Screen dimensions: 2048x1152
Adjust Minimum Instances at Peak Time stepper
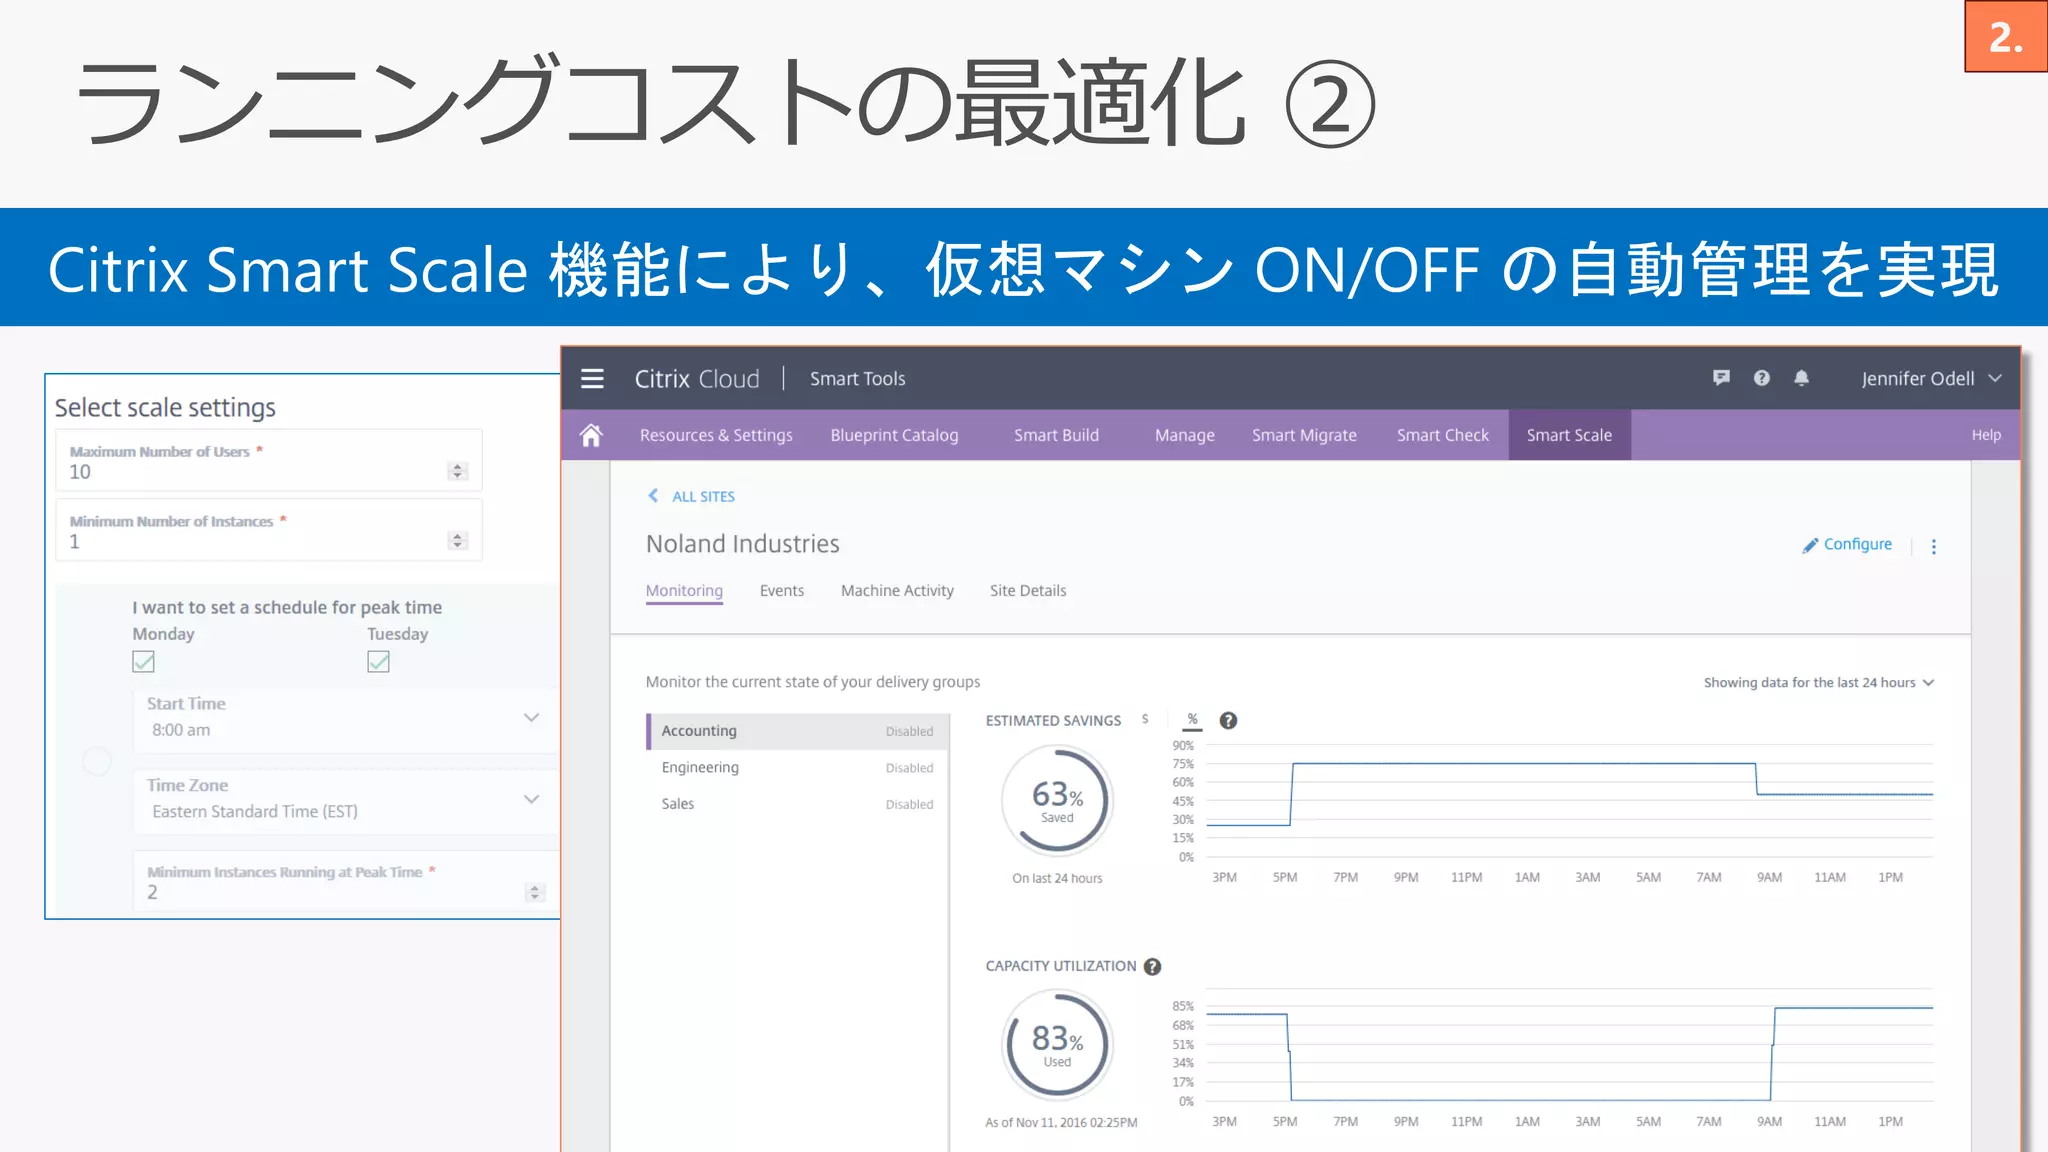(x=535, y=892)
